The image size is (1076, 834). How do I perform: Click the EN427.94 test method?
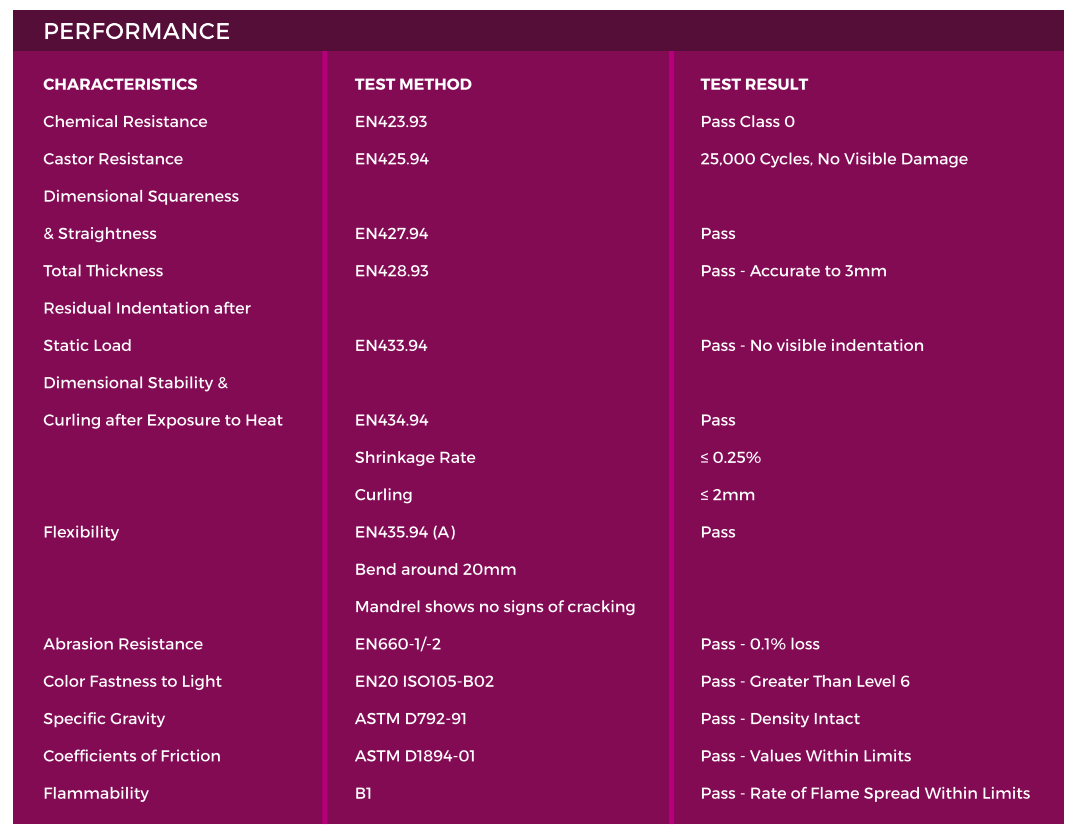tap(391, 233)
